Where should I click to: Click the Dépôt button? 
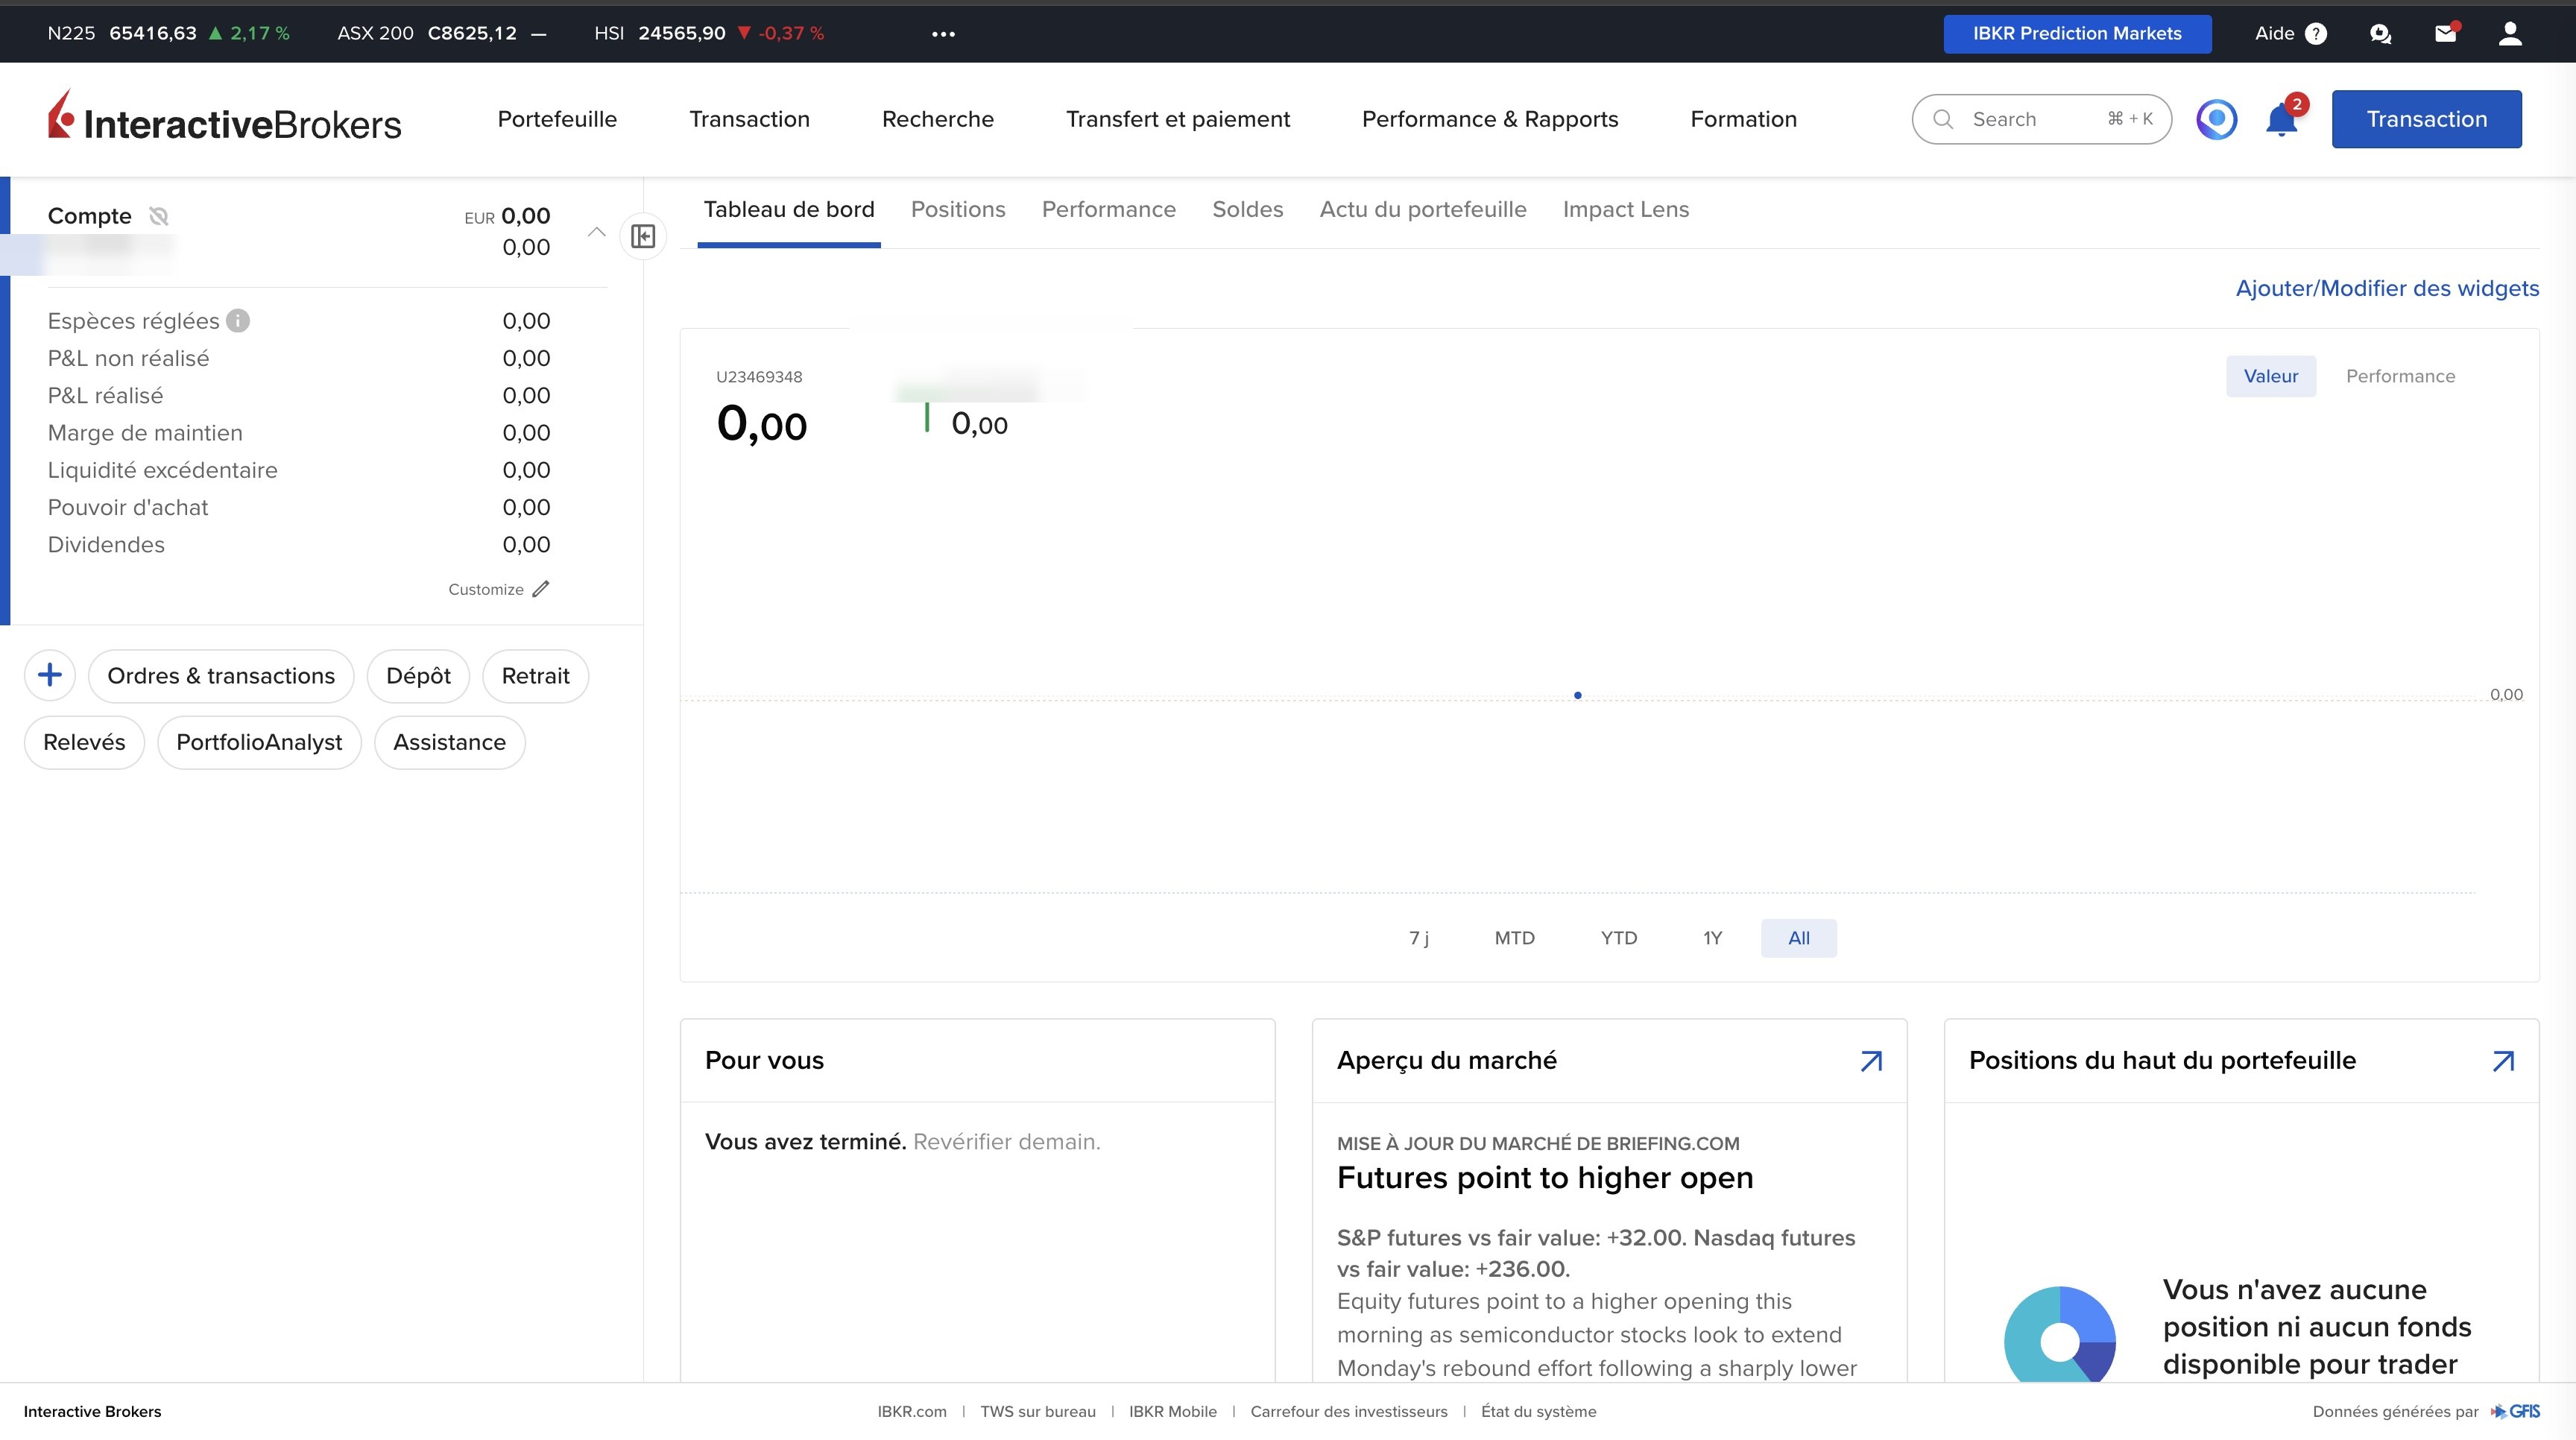(418, 676)
